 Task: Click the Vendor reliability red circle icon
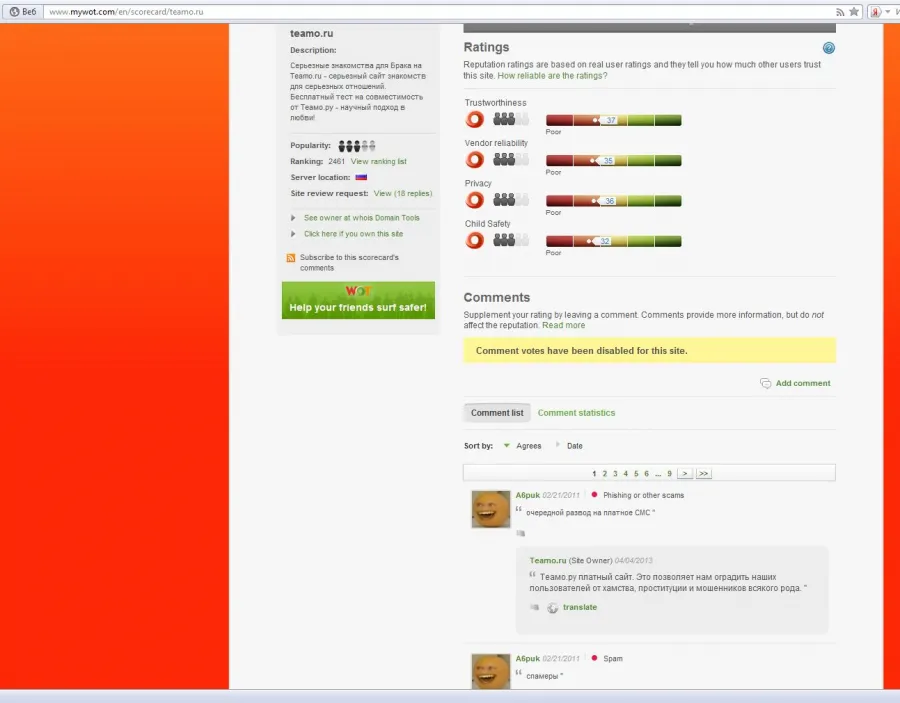click(x=474, y=160)
